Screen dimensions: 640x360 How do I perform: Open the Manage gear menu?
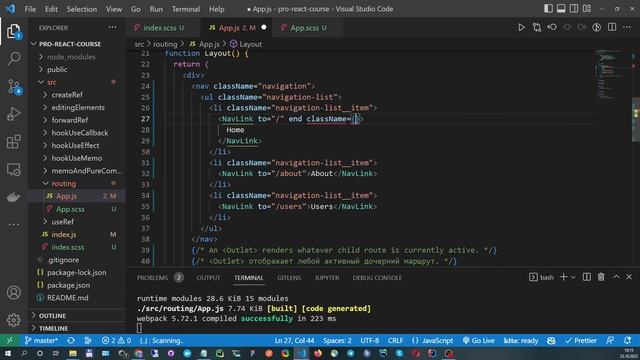coord(13,320)
